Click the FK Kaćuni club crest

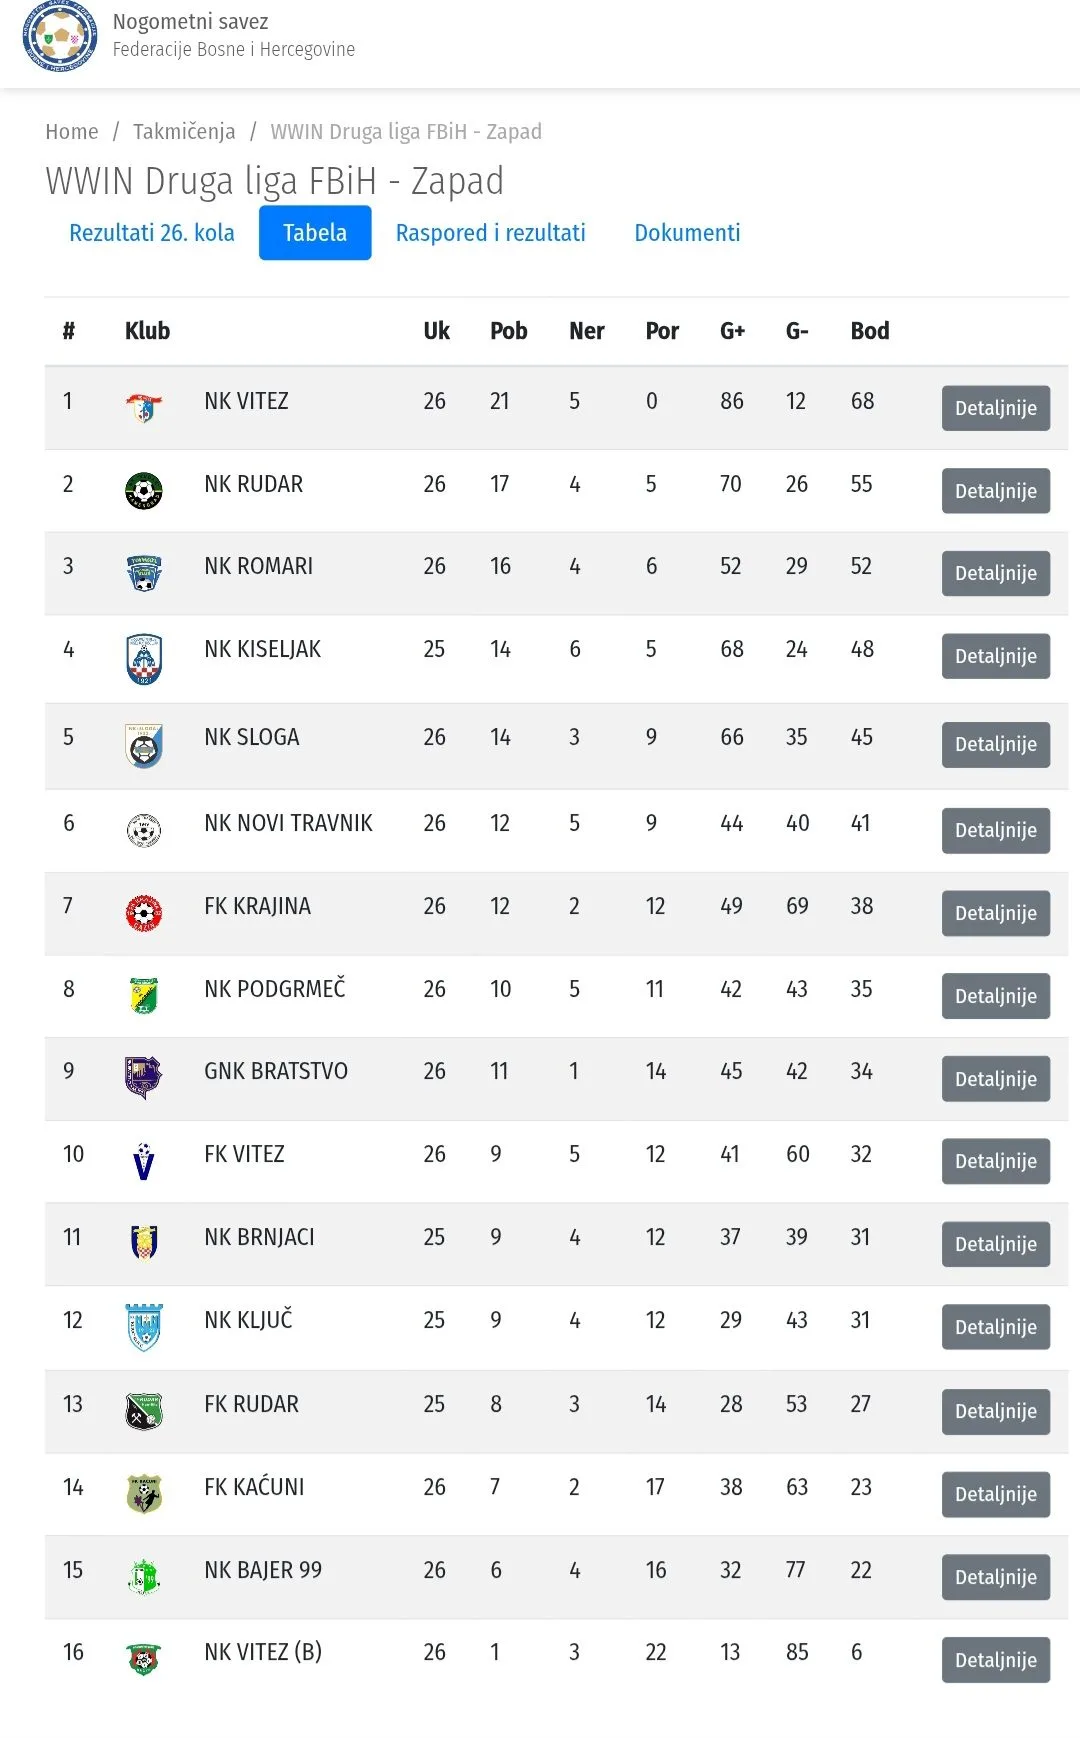(x=144, y=1494)
